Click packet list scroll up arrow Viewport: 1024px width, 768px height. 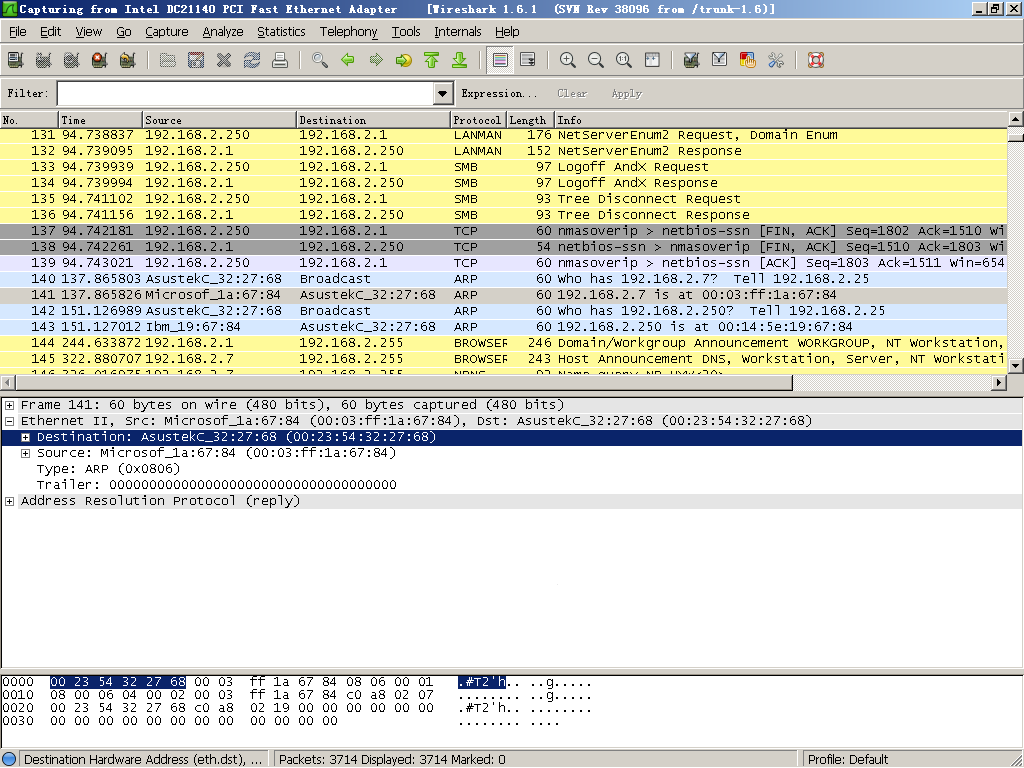click(1016, 119)
